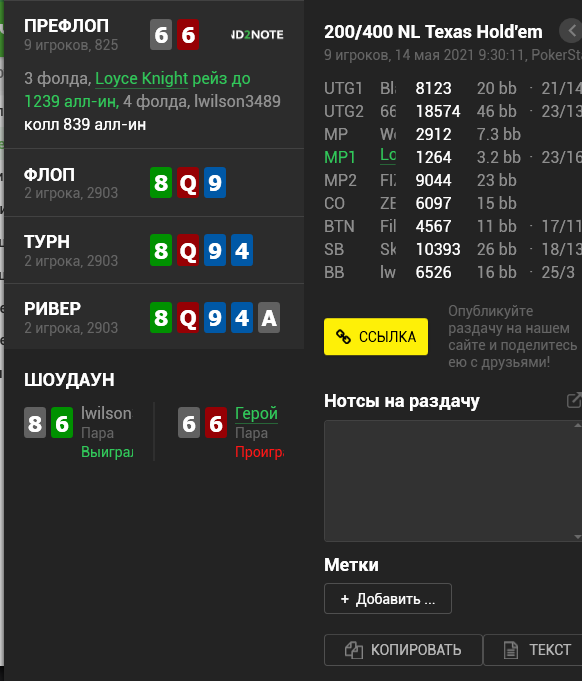Click the Нотсы на раздачу heading
The image size is (582, 681).
click(x=402, y=401)
